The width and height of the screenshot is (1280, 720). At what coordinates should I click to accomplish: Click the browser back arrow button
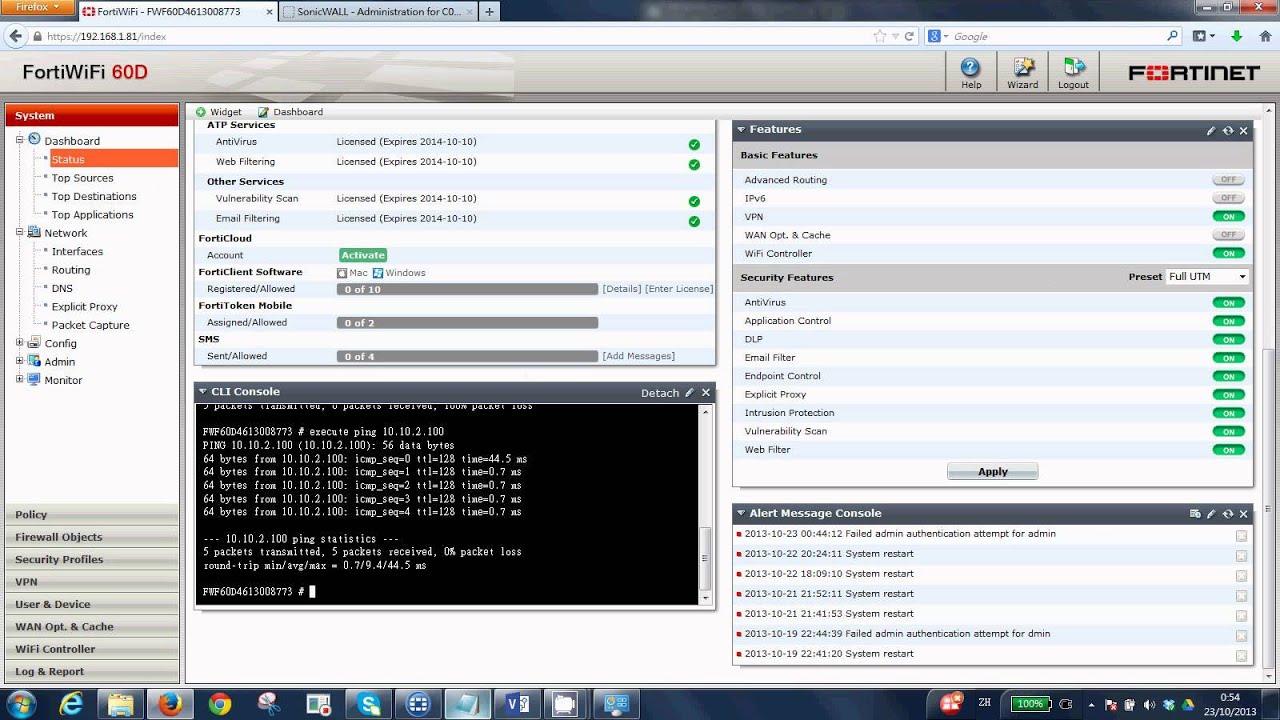pos(15,36)
